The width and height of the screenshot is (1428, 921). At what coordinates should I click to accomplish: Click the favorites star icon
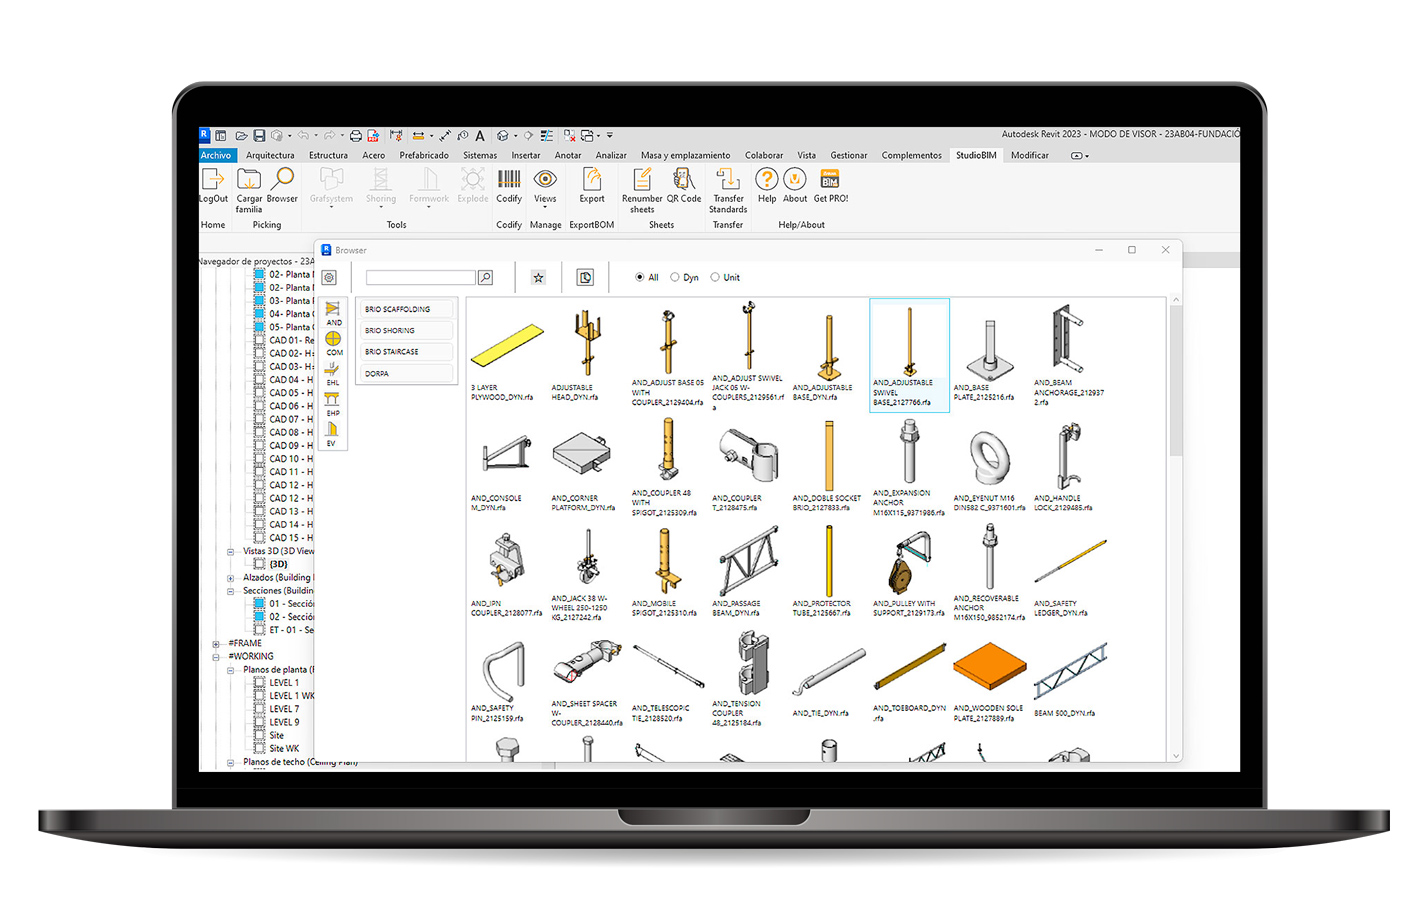[x=538, y=278]
